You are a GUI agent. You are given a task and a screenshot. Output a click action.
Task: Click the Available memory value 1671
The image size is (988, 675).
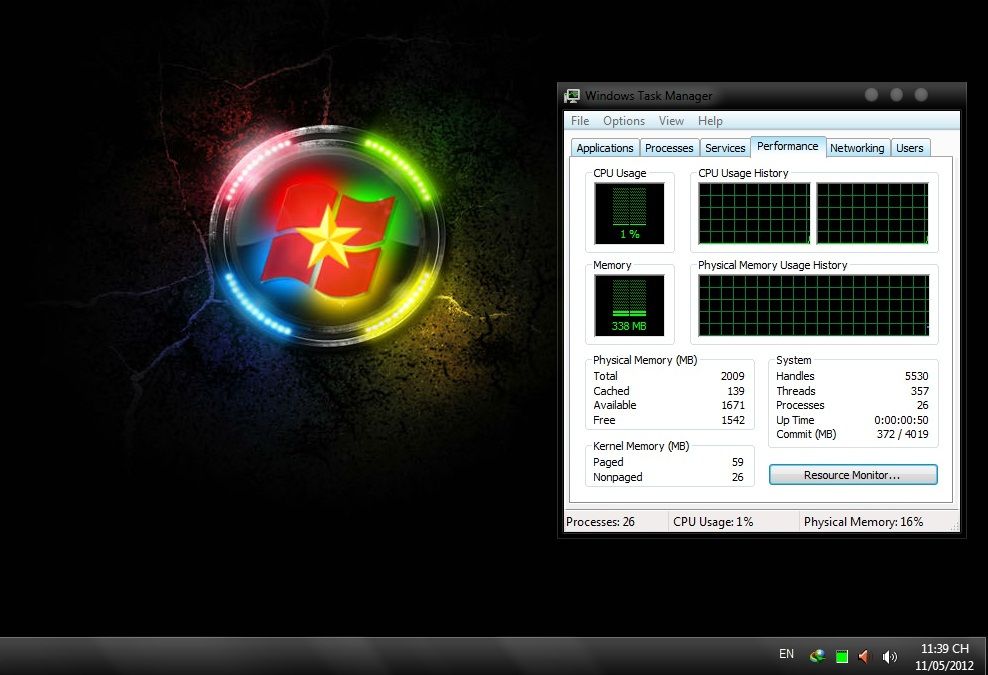click(733, 405)
